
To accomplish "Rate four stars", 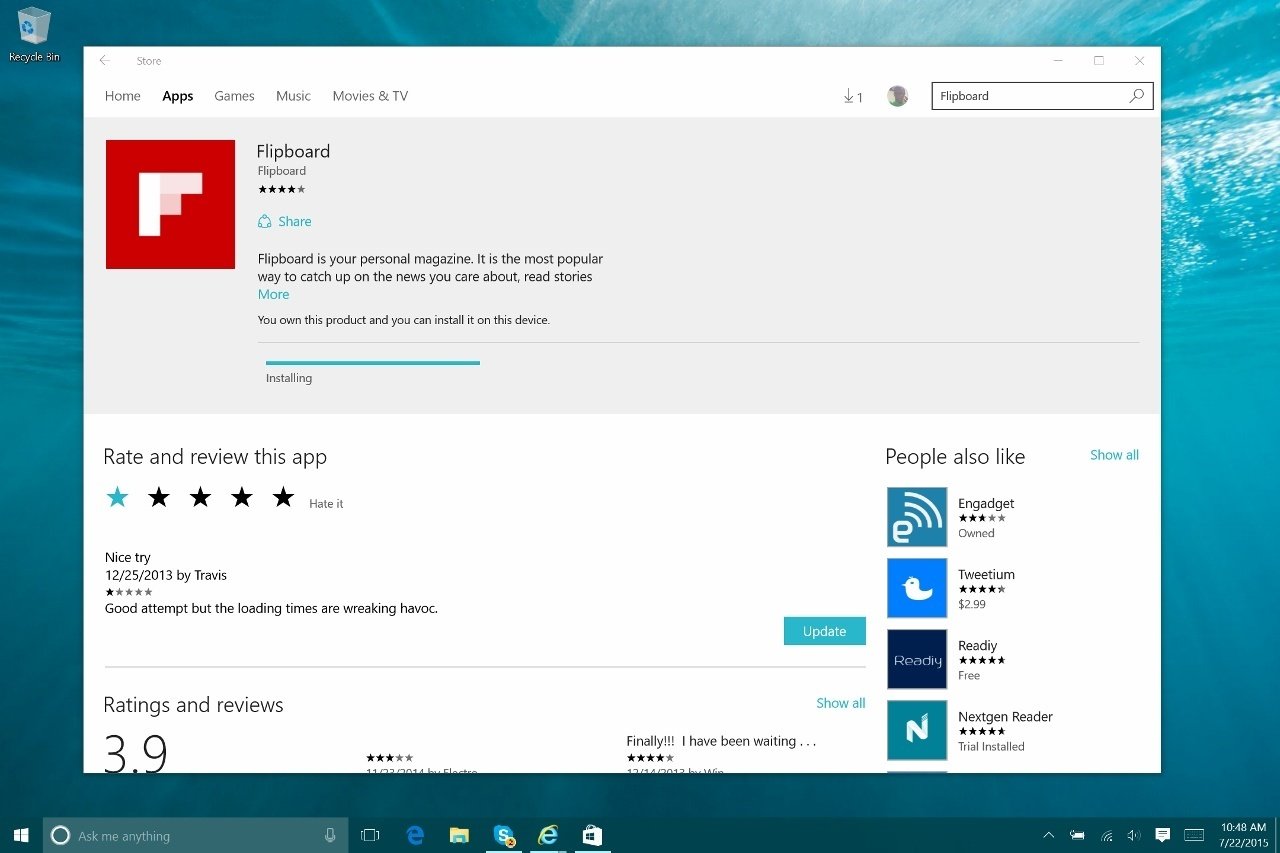I will [242, 497].
